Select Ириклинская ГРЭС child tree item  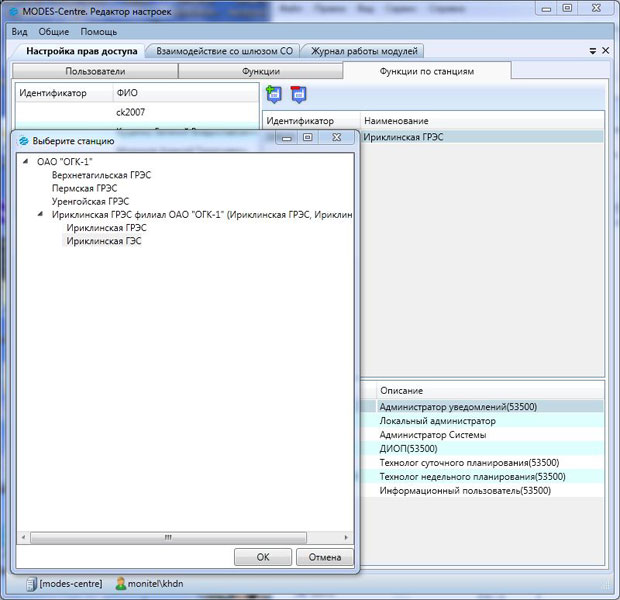pos(106,228)
